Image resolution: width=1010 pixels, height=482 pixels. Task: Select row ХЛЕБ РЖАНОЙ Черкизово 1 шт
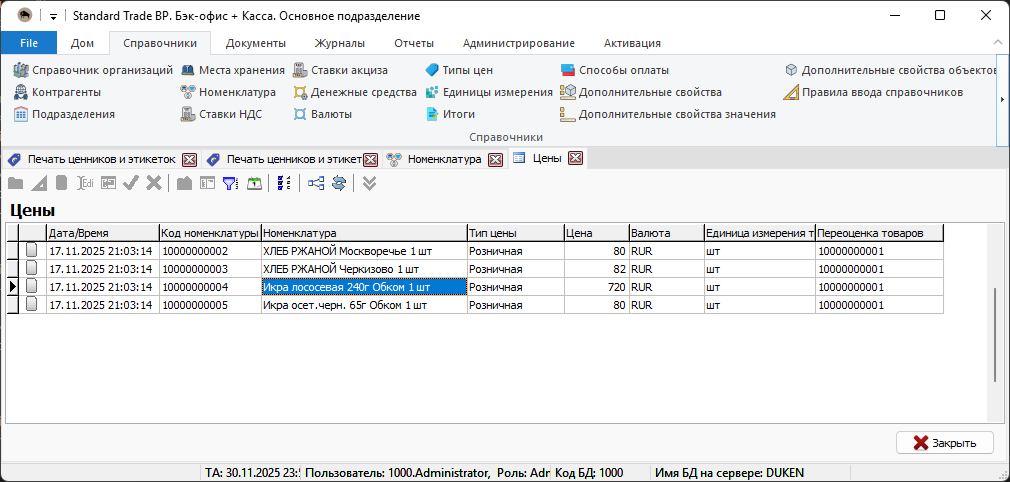[475, 269]
